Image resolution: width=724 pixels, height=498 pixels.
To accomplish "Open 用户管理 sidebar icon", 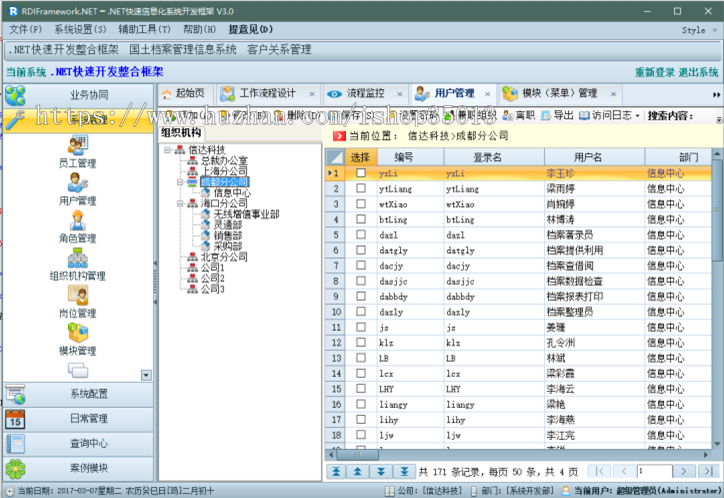I will pyautogui.click(x=77, y=190).
